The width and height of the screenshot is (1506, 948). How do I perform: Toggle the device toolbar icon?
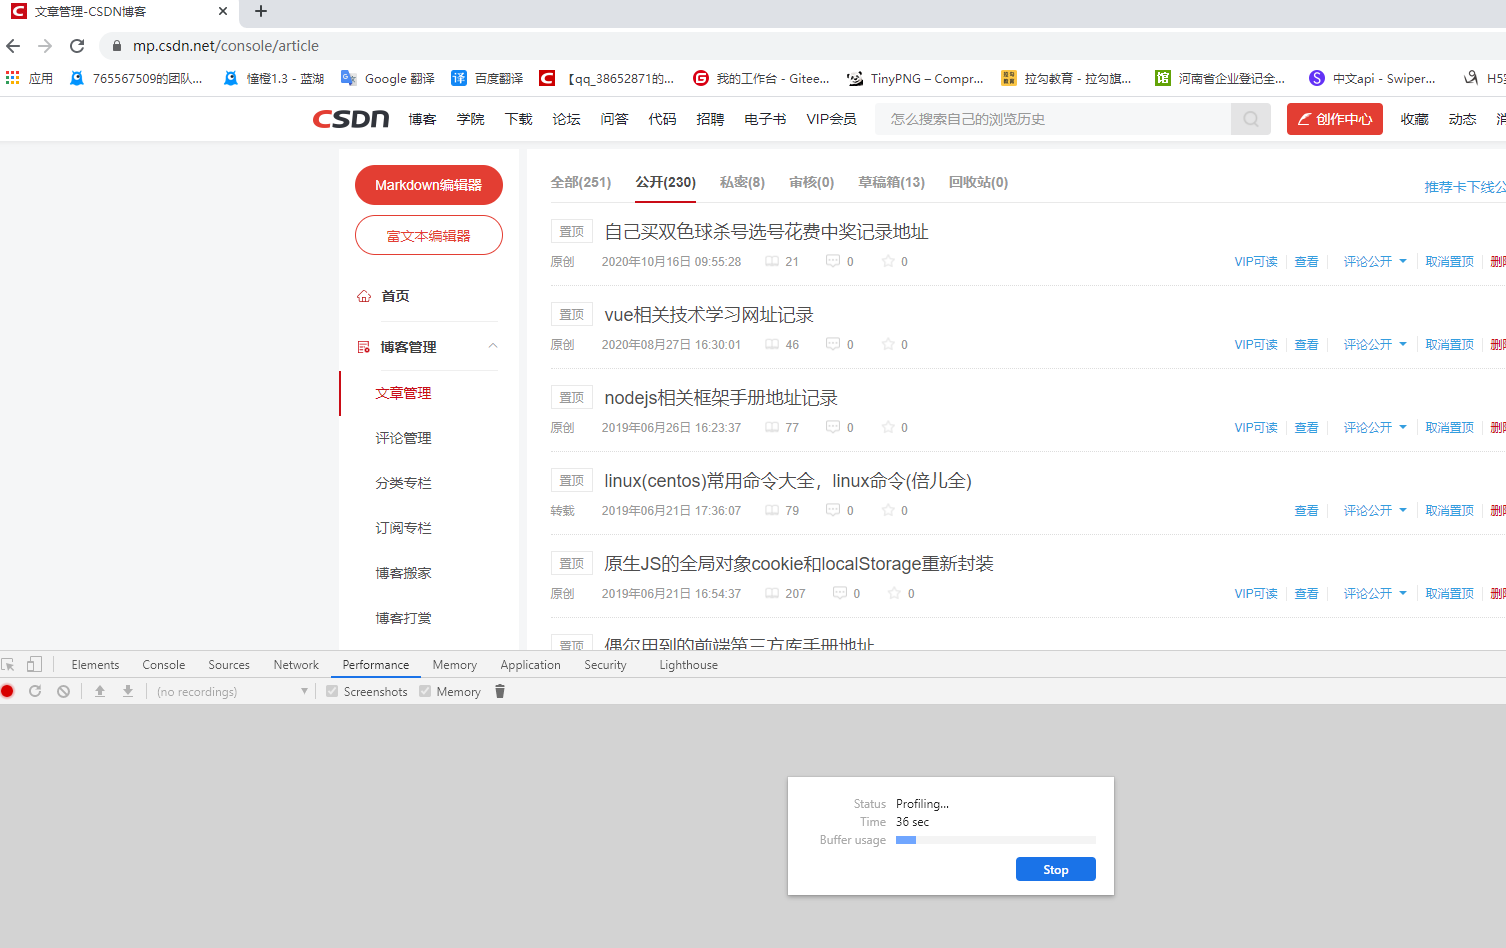(35, 664)
